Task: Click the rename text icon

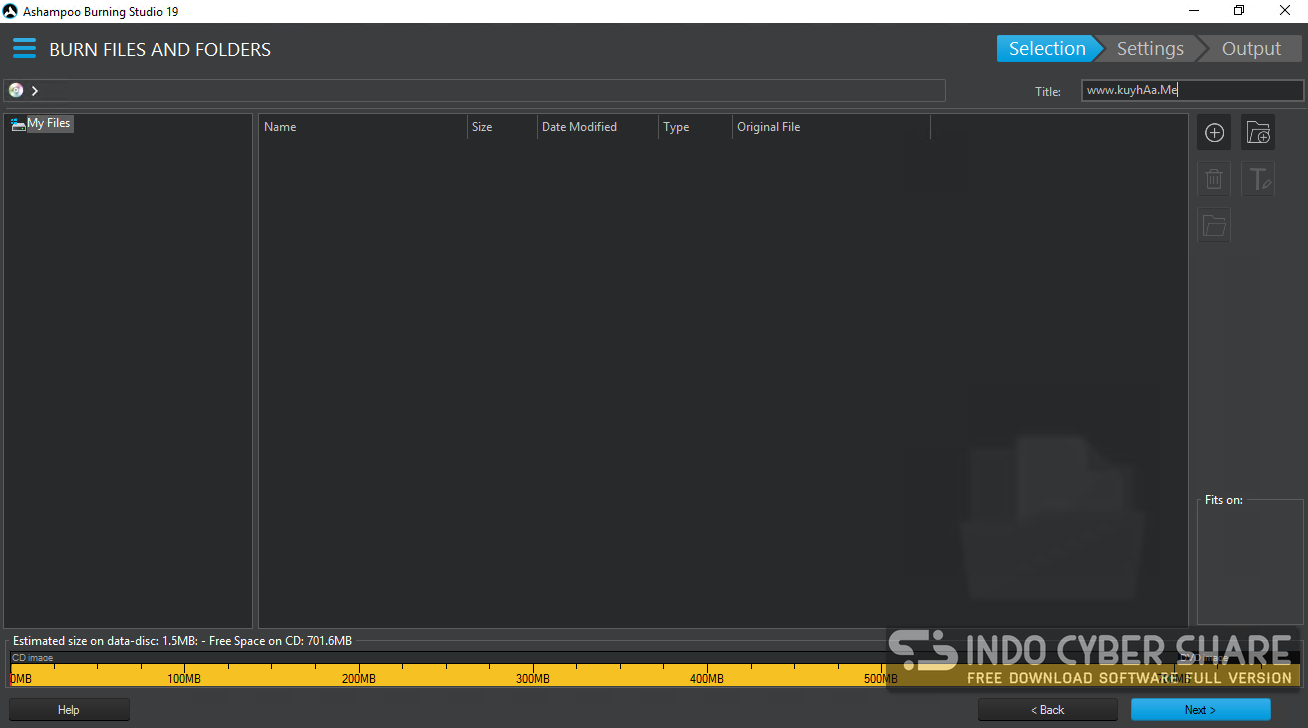Action: pyautogui.click(x=1258, y=179)
